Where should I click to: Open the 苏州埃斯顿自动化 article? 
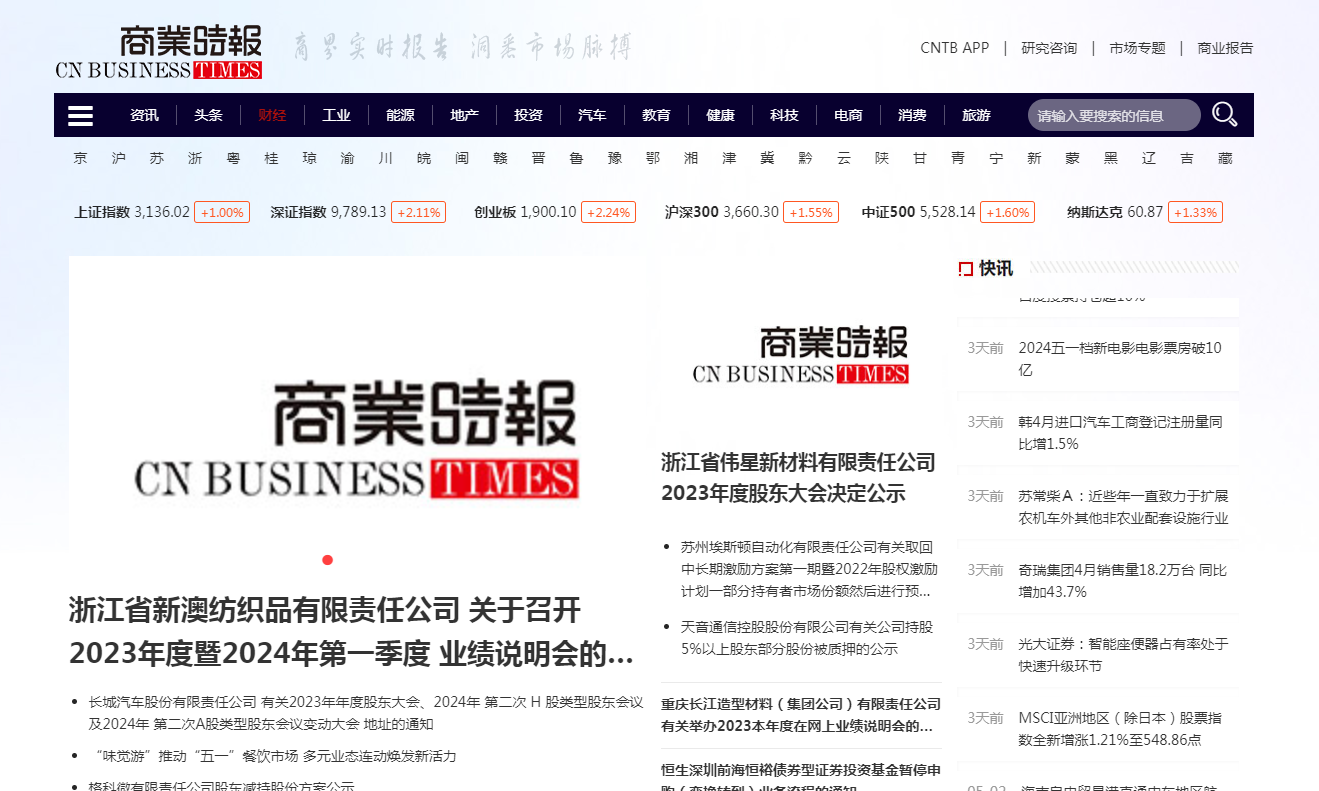809,569
